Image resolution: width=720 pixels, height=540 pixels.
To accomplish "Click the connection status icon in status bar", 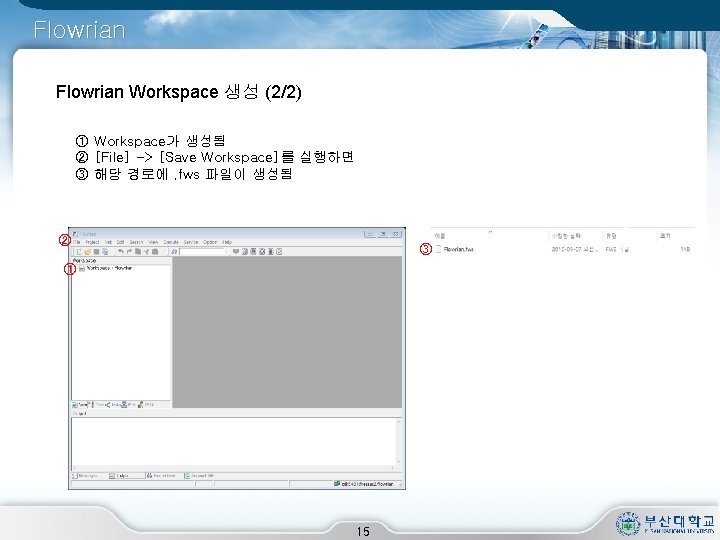I will point(337,484).
